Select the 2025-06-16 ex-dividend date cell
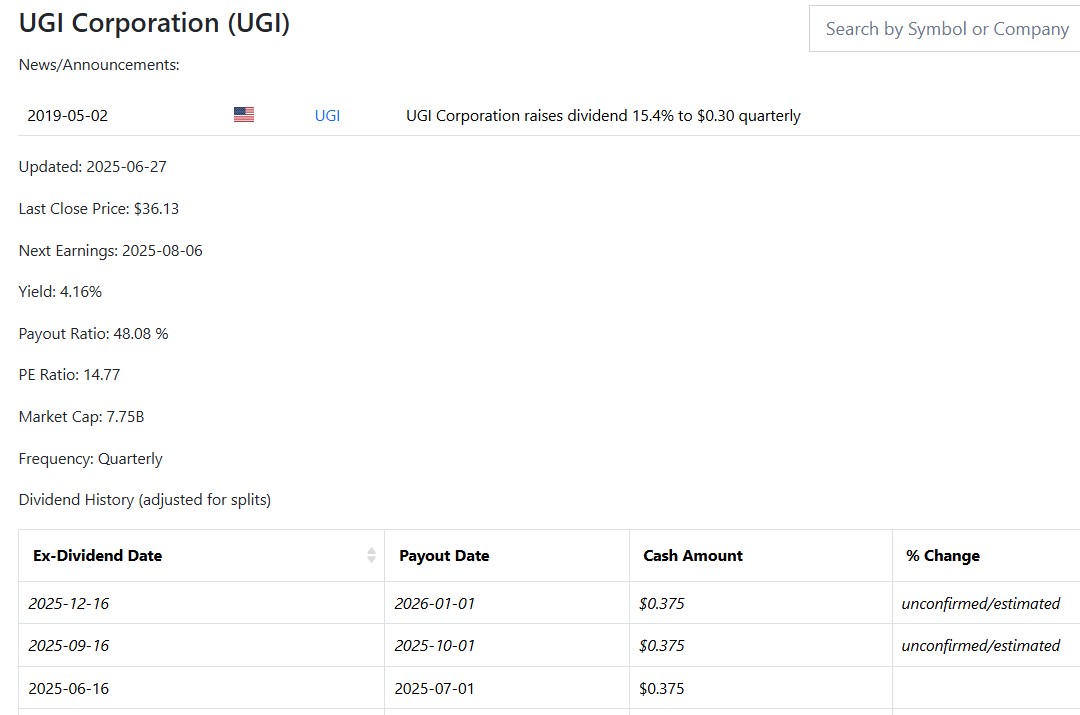This screenshot has height=715, width=1080. 69,688
